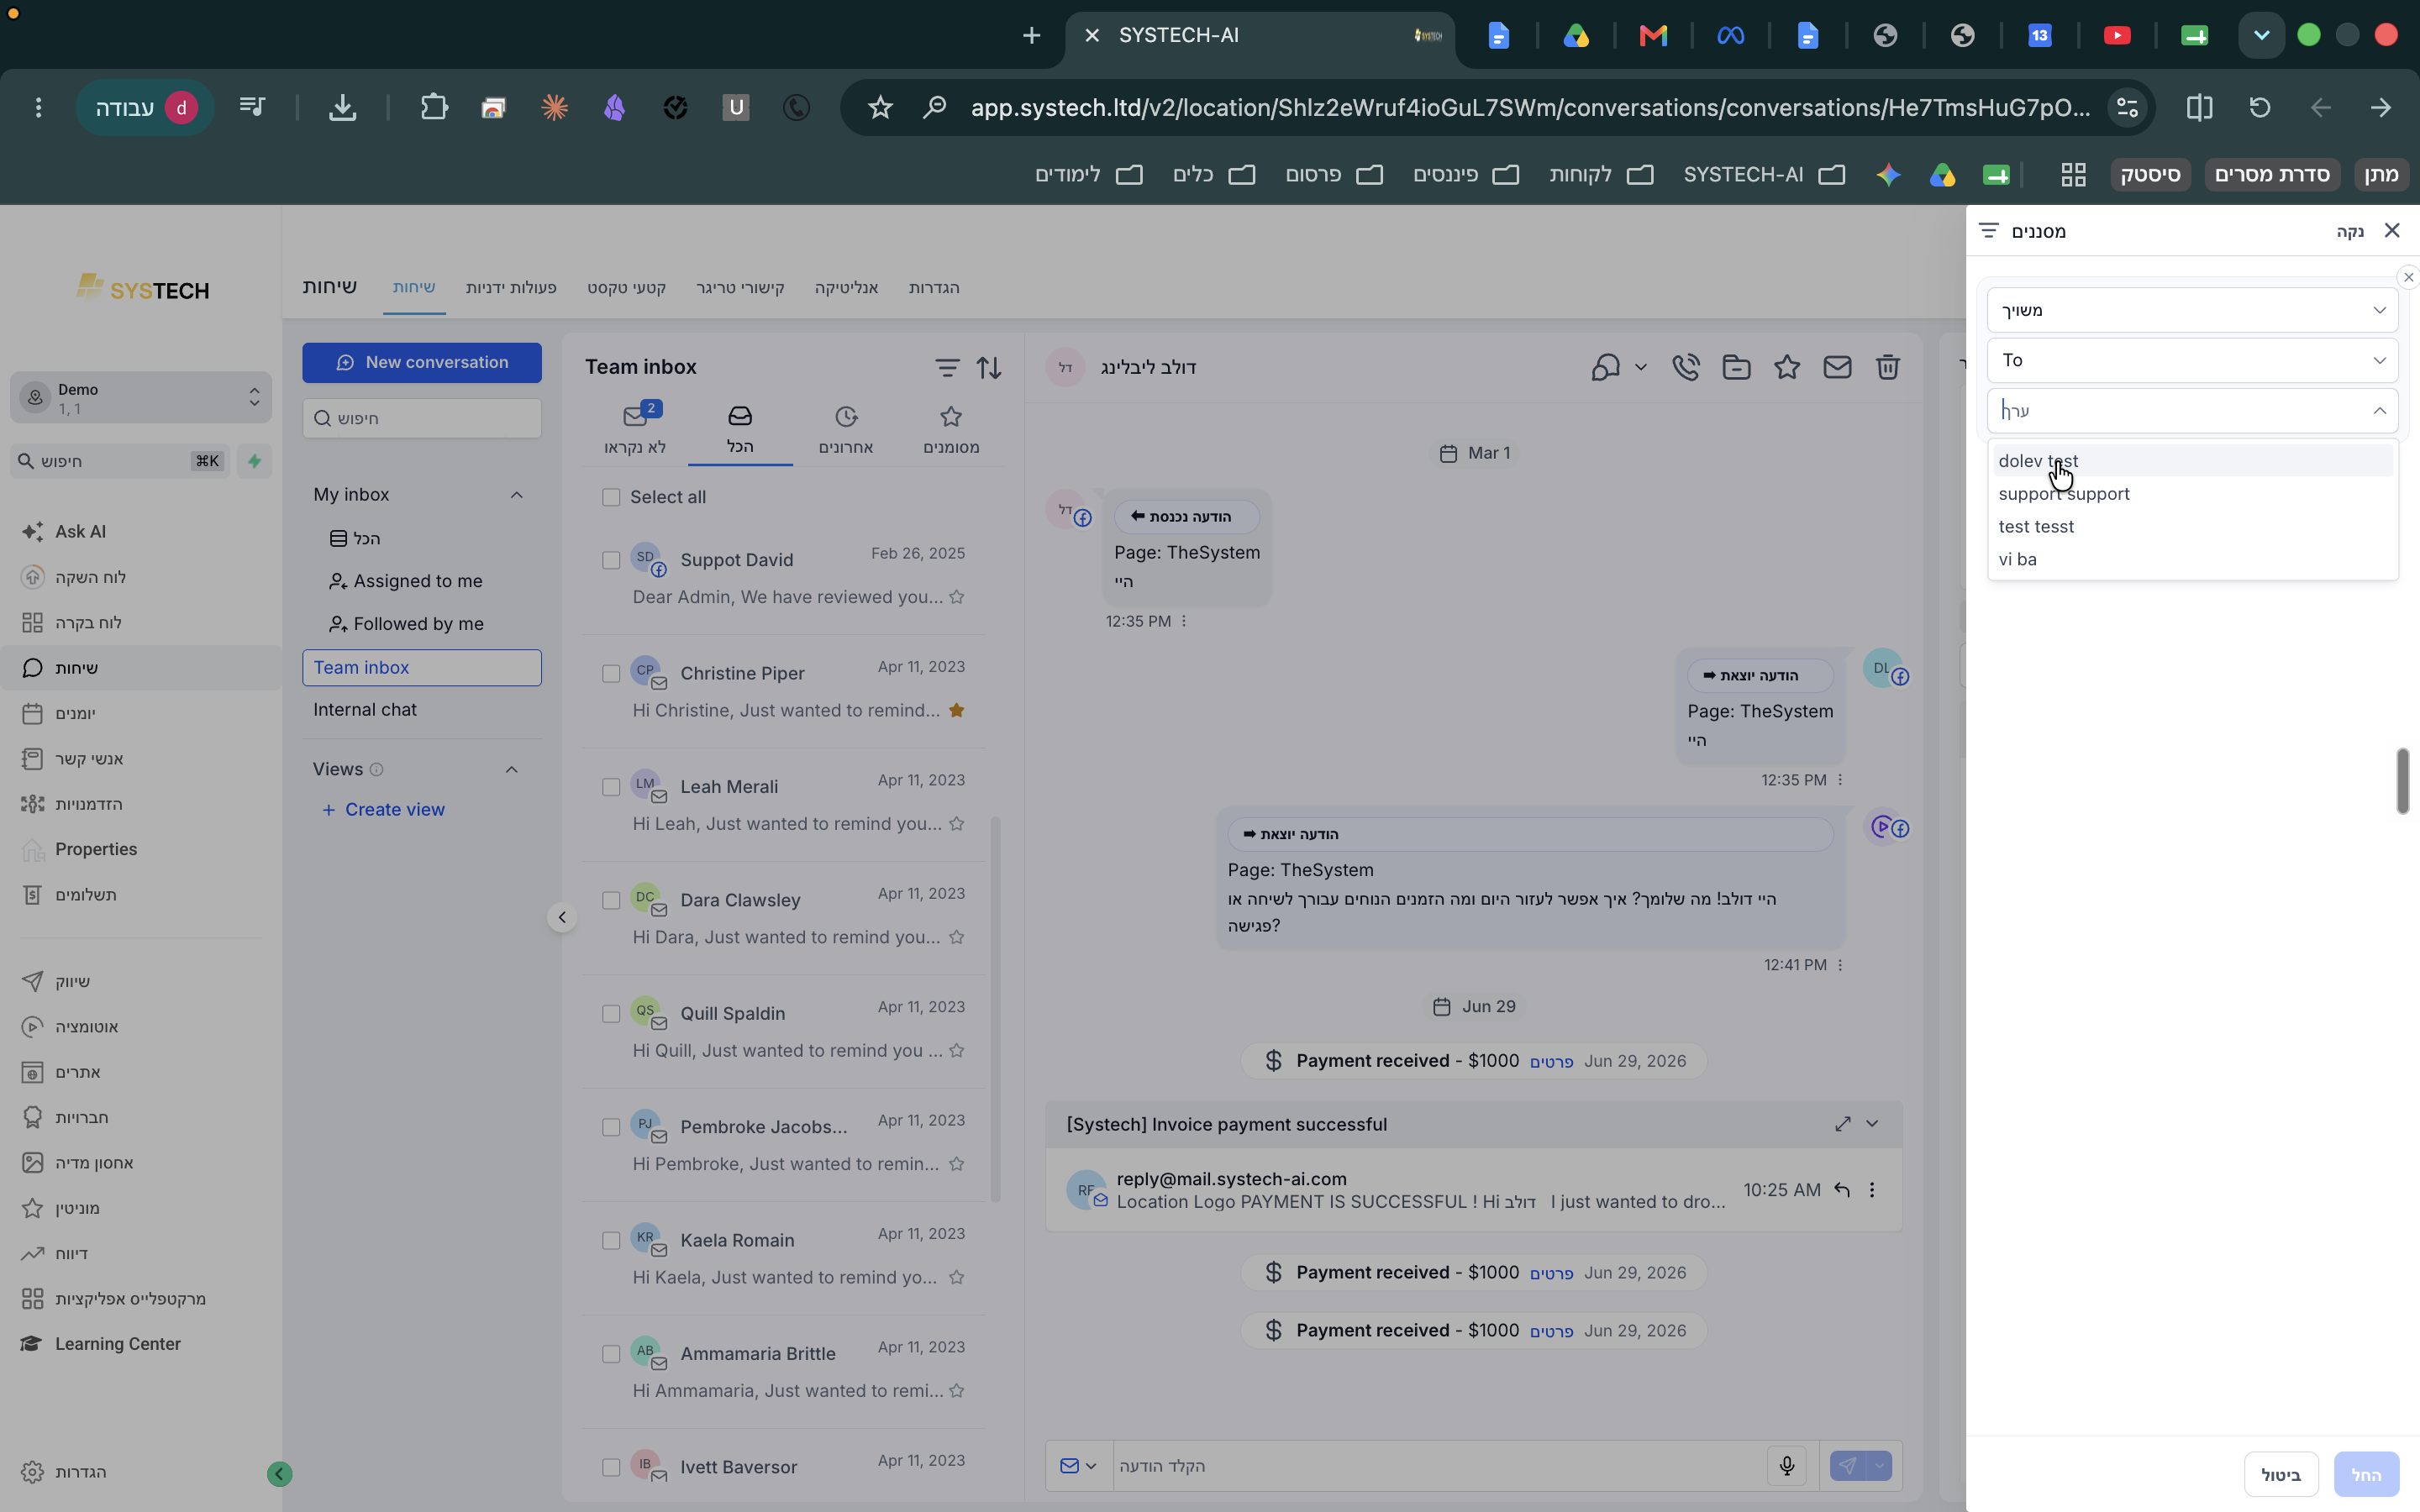2420x1512 pixels.
Task: Remove the filter row with small X
Action: coord(2408,277)
